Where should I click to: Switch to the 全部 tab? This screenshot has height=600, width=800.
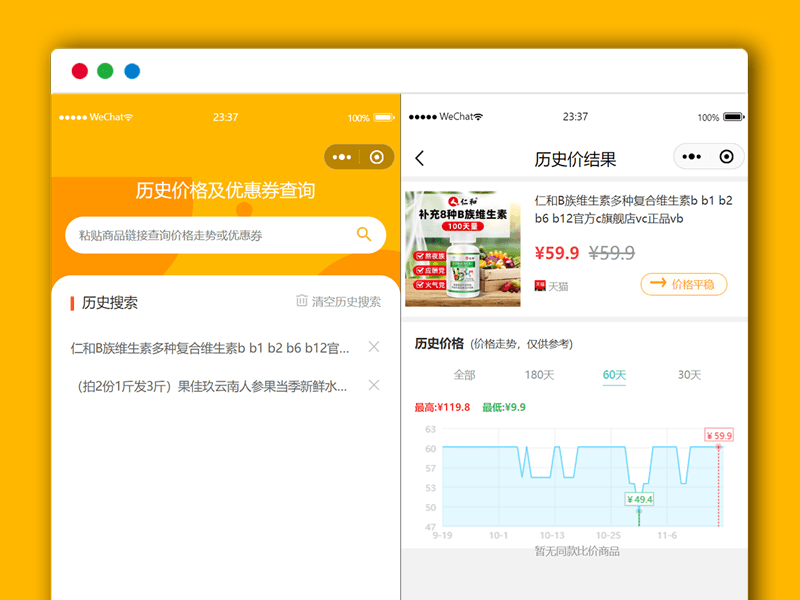[467, 374]
